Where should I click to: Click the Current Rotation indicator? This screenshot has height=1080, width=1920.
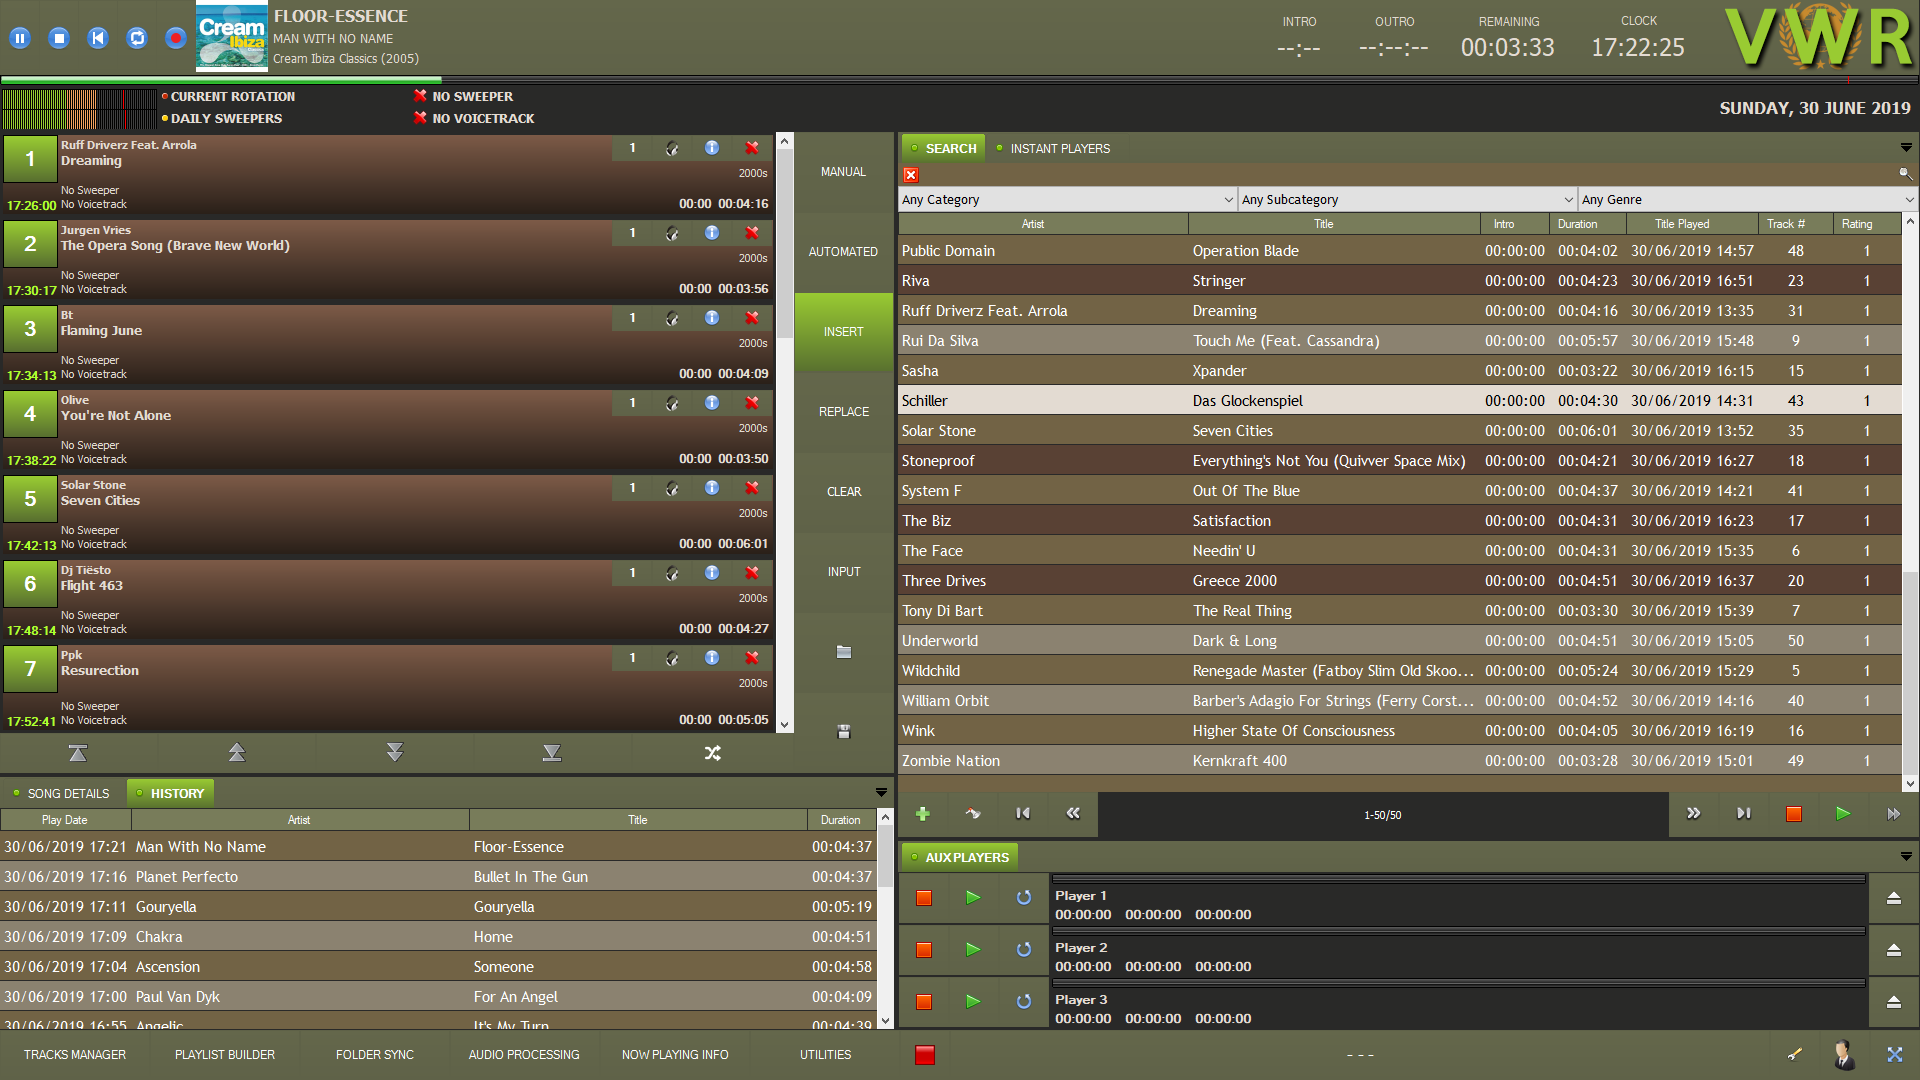coord(228,97)
